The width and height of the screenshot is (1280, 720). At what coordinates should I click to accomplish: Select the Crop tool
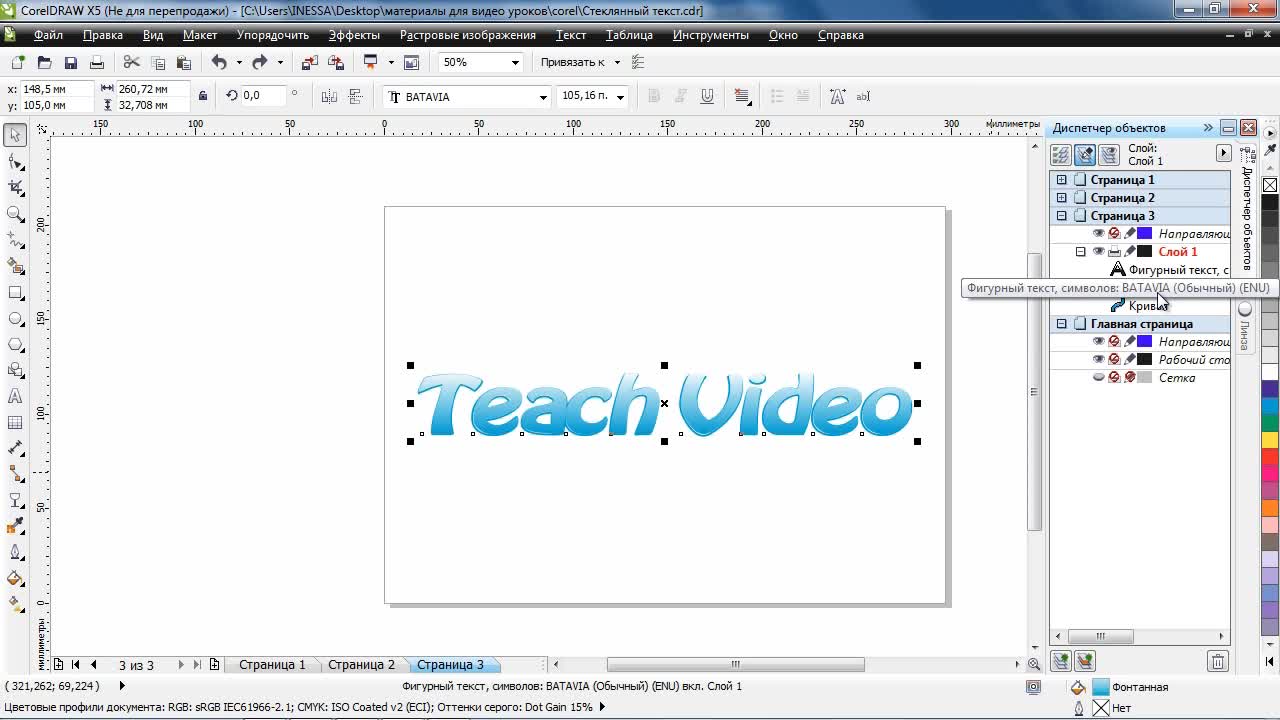tap(15, 187)
